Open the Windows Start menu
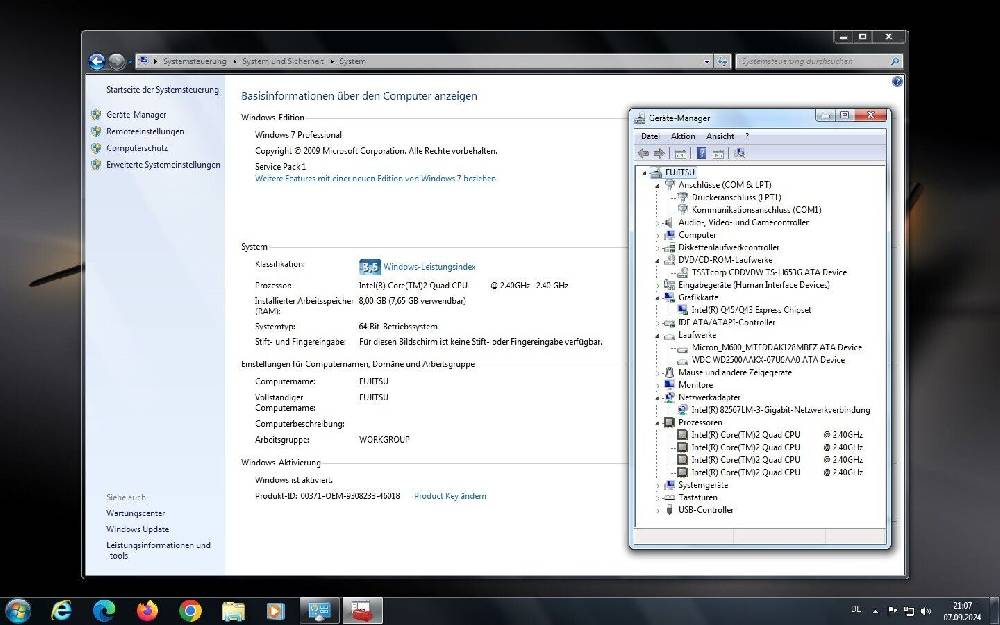The height and width of the screenshot is (625, 1000). point(17,611)
